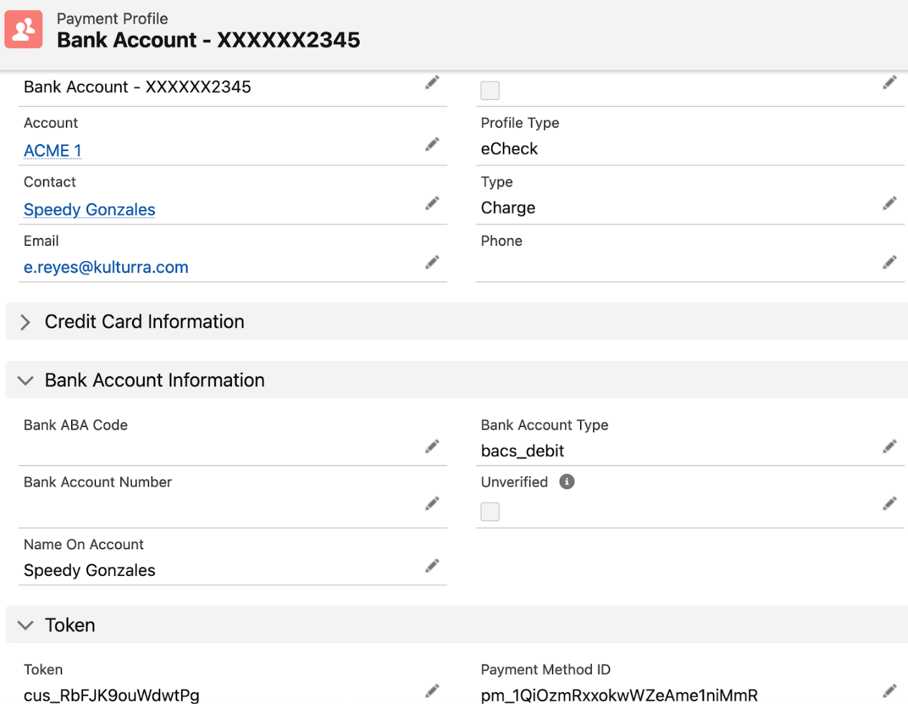Toggle the Unverified checkbox

tap(490, 512)
